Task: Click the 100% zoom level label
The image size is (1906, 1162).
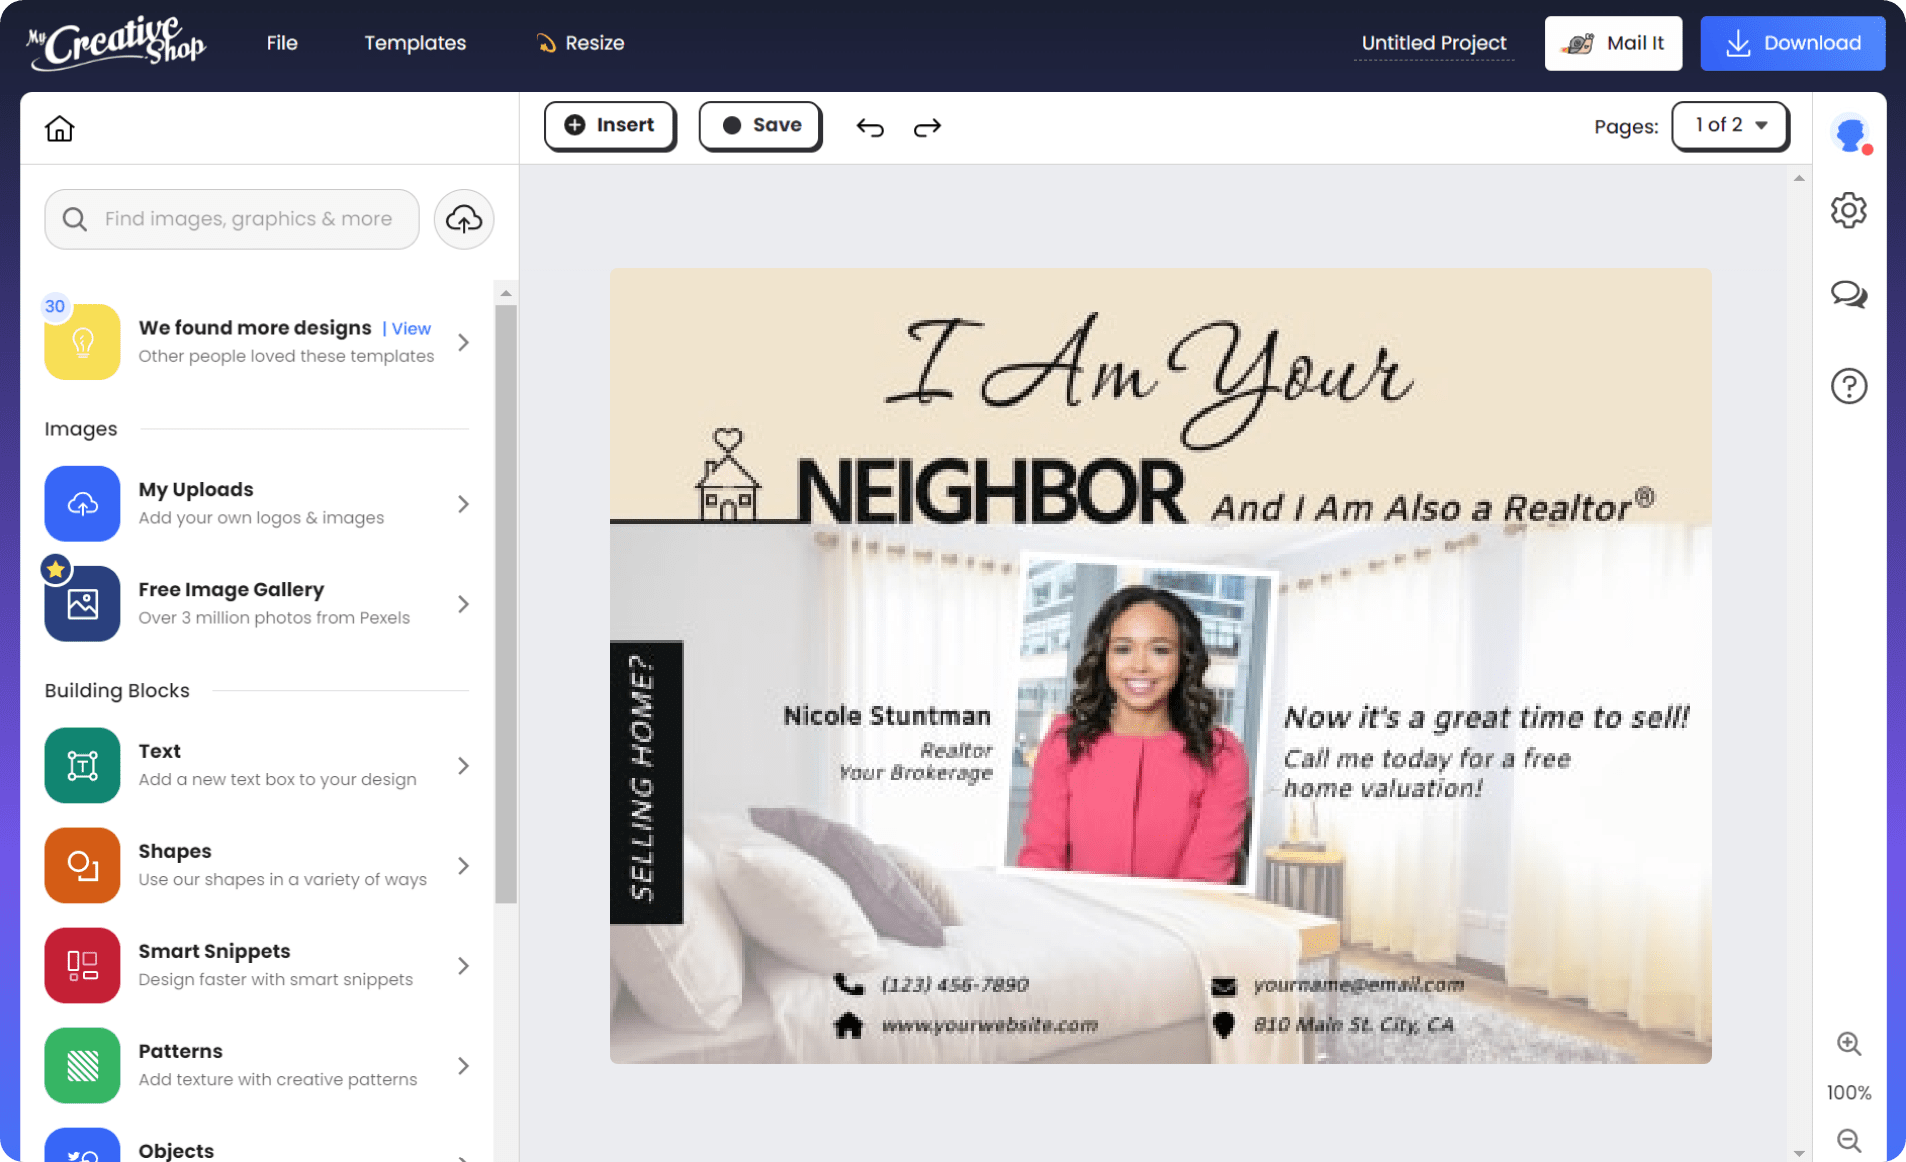Action: 1849,1093
